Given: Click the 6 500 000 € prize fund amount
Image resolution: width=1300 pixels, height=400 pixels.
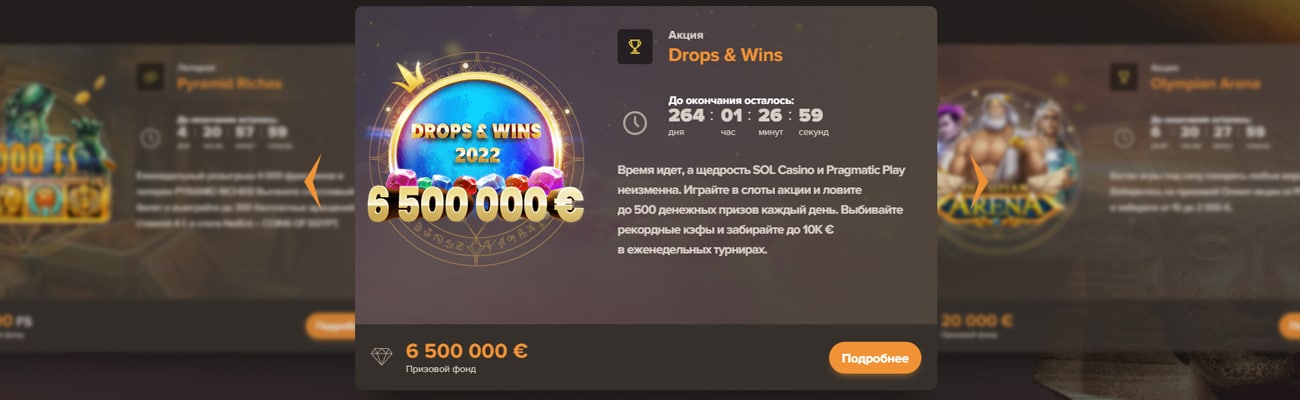Looking at the screenshot, I should [467, 350].
